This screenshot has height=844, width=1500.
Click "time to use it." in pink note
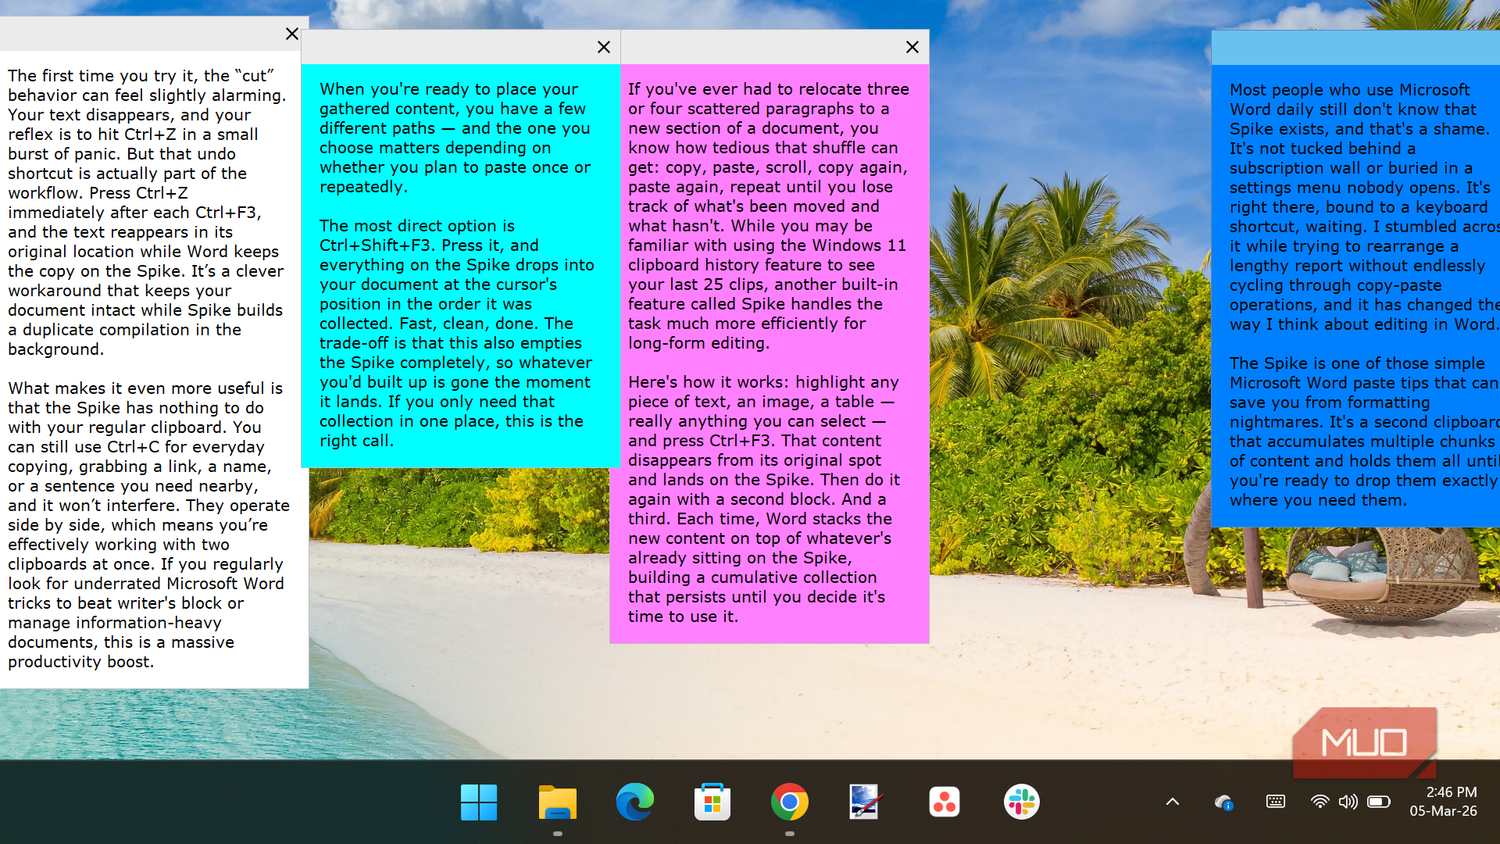(x=683, y=617)
